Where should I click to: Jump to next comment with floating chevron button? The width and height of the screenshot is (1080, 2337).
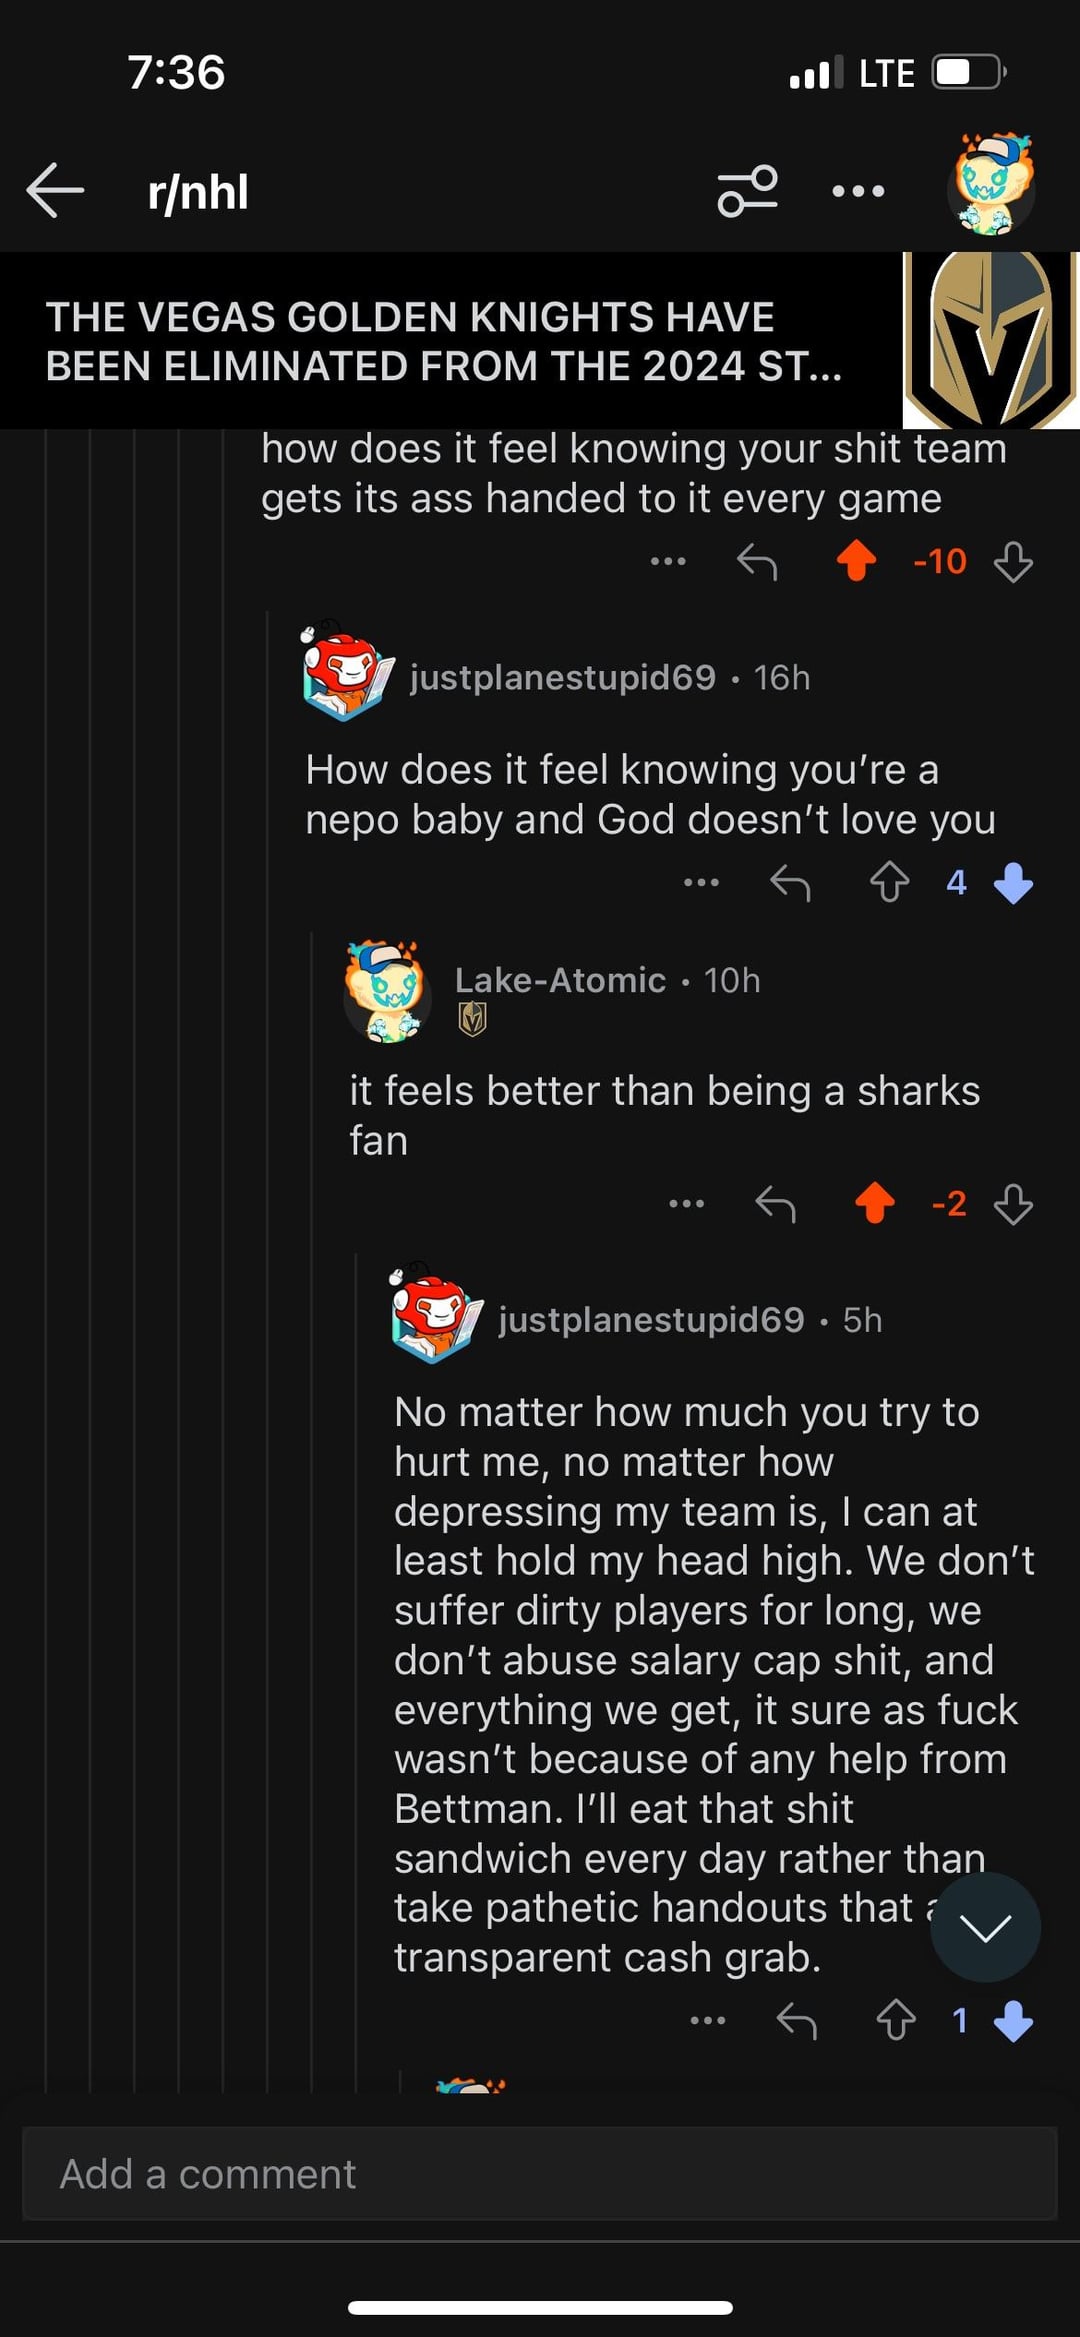(985, 1928)
